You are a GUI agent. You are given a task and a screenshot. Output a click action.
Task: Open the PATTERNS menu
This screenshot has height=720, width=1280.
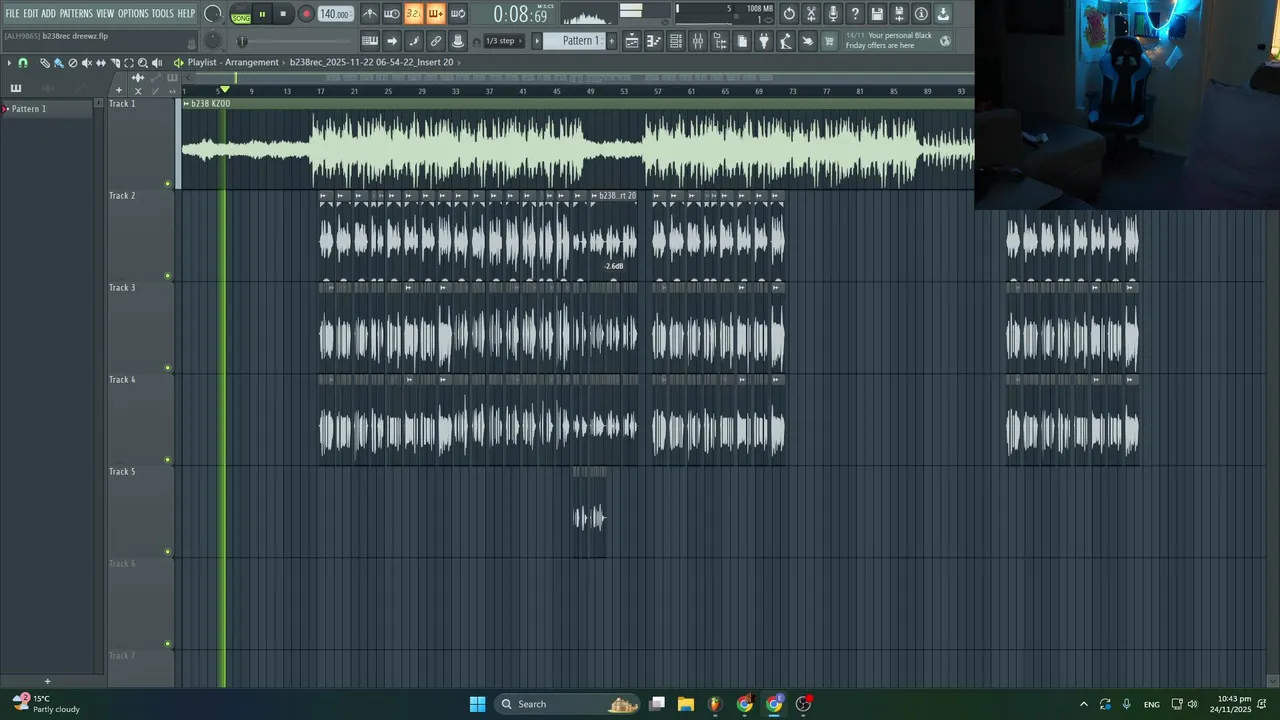click(76, 14)
